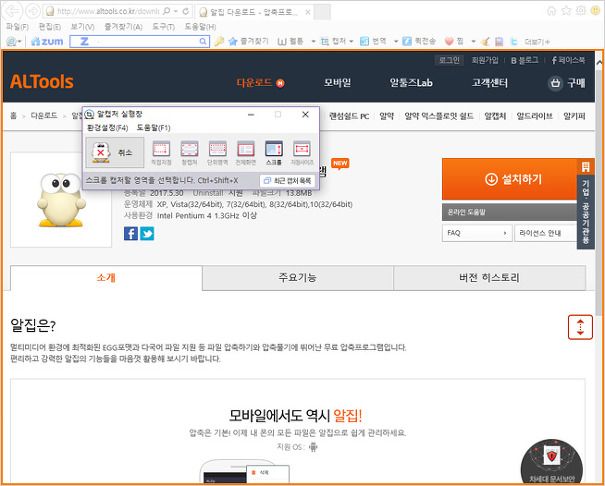Expand the 번역 toolbar dropdown arrow
605x486 pixels.
(396, 41)
